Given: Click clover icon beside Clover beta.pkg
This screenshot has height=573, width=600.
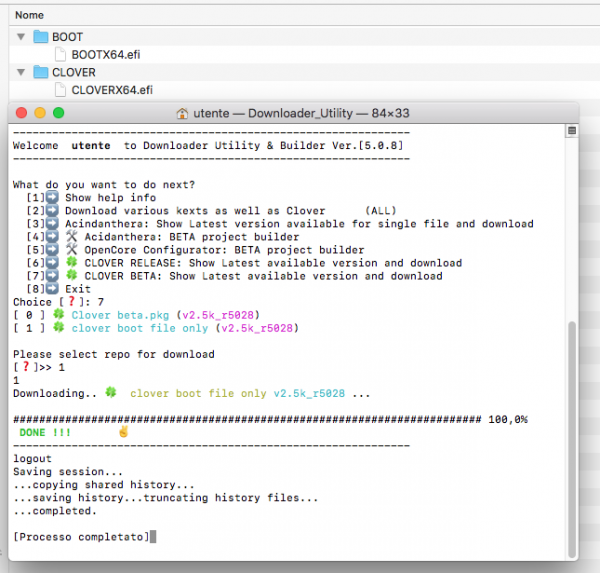Looking at the screenshot, I should 59,315.
